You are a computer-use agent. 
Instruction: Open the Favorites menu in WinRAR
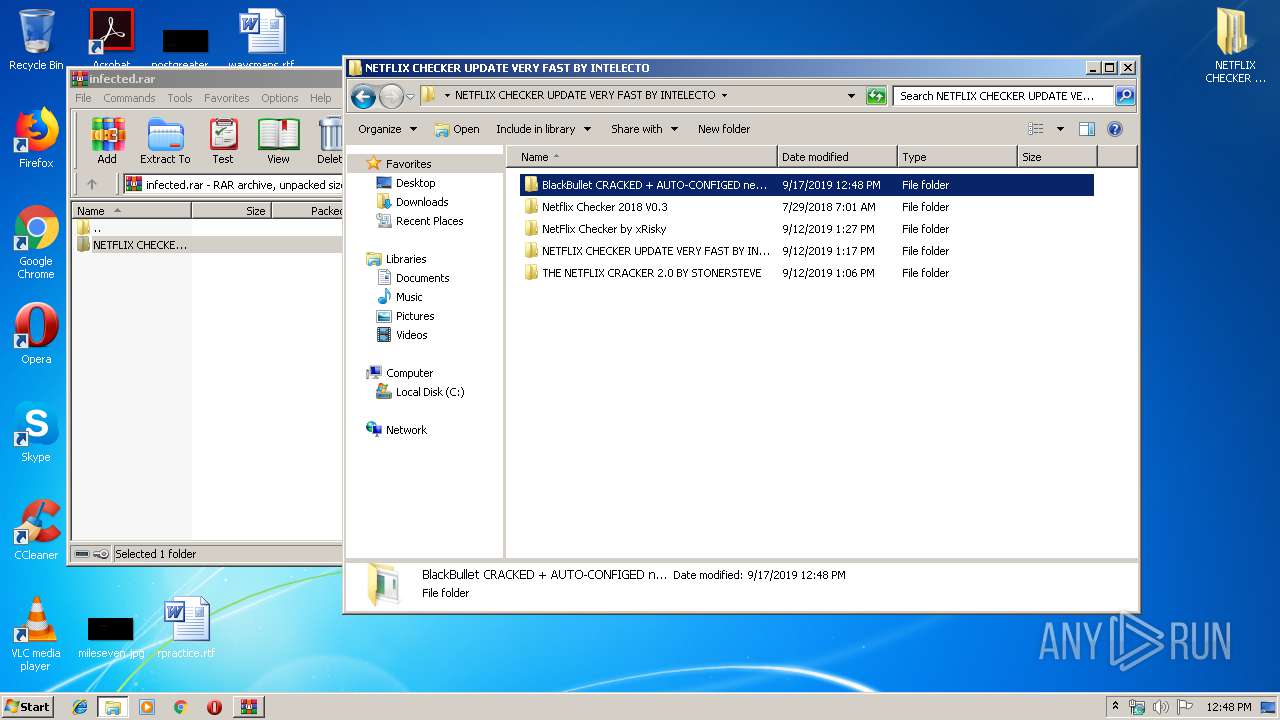tap(227, 98)
